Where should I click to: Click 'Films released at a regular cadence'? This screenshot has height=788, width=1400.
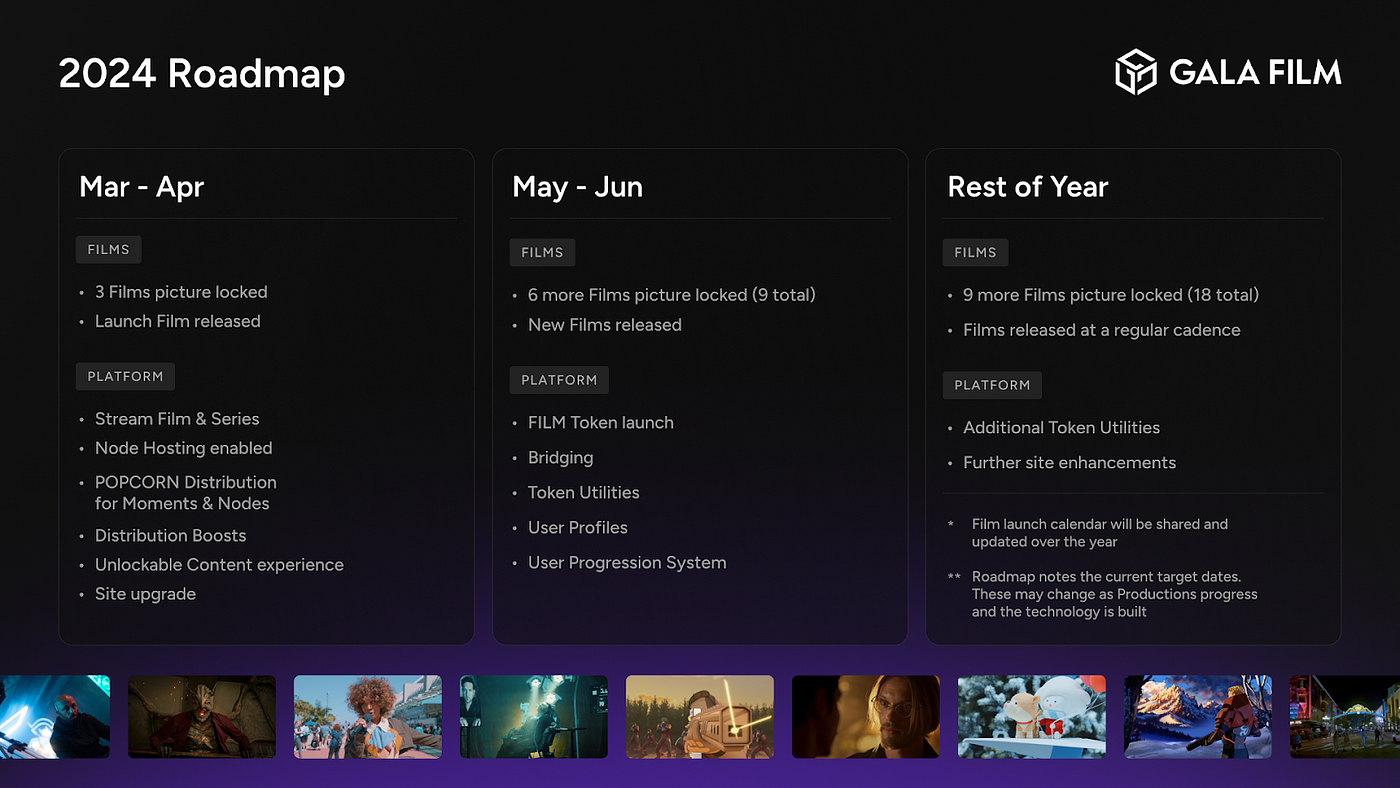click(1102, 330)
